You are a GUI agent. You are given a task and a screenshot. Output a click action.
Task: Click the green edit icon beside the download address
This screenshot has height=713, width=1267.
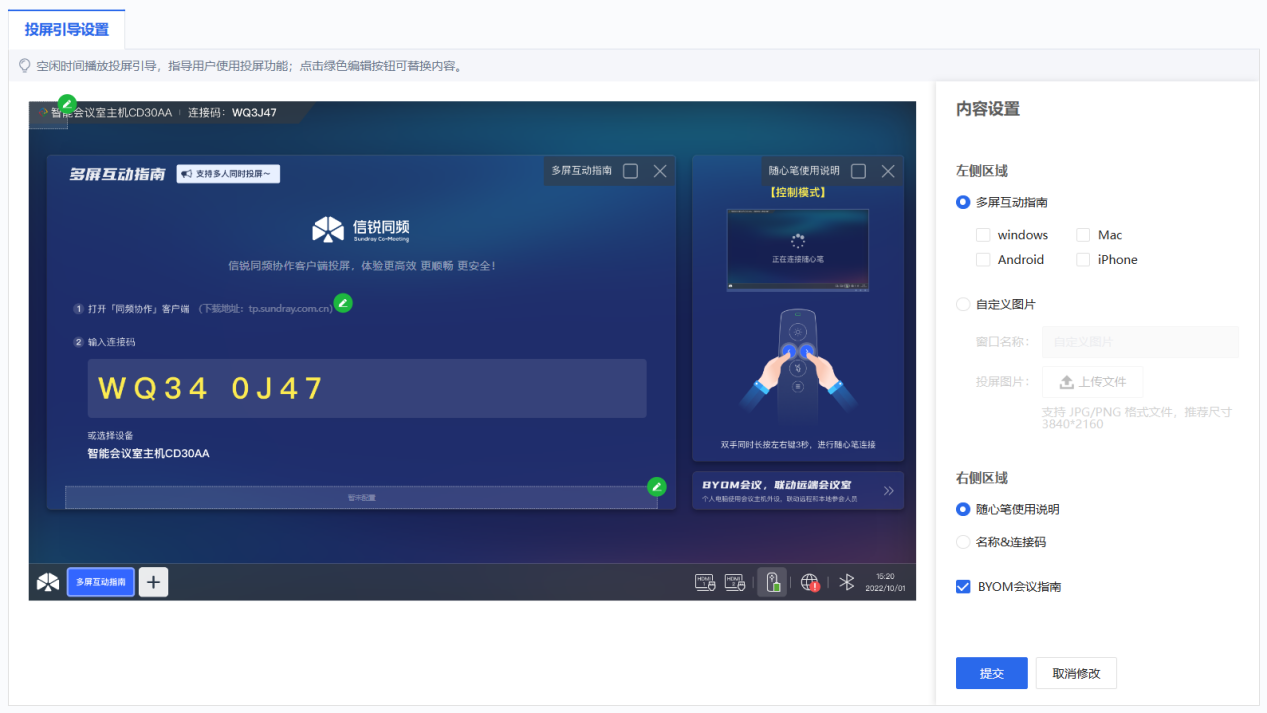pyautogui.click(x=343, y=302)
